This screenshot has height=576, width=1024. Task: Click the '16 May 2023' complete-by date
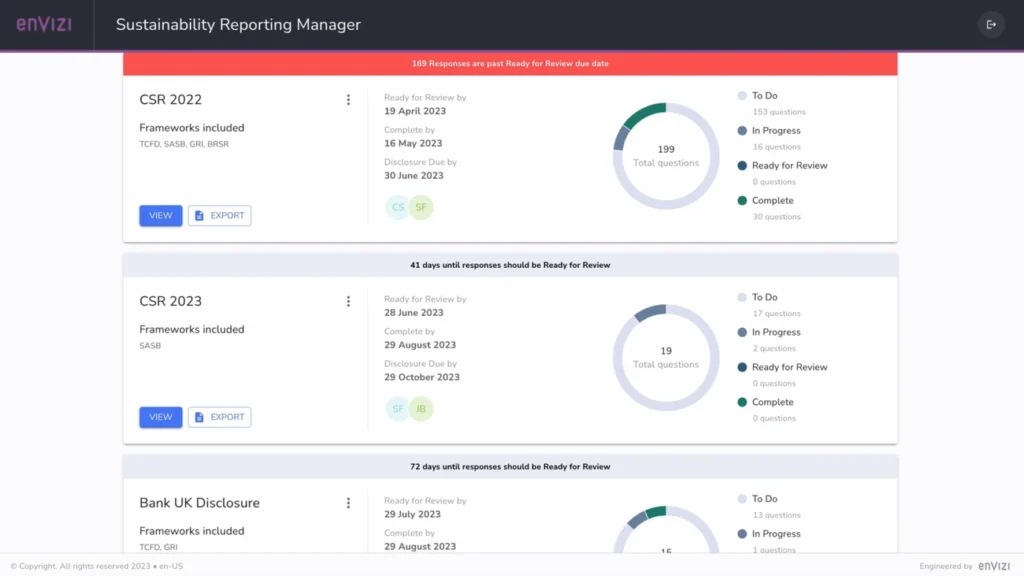click(413, 143)
